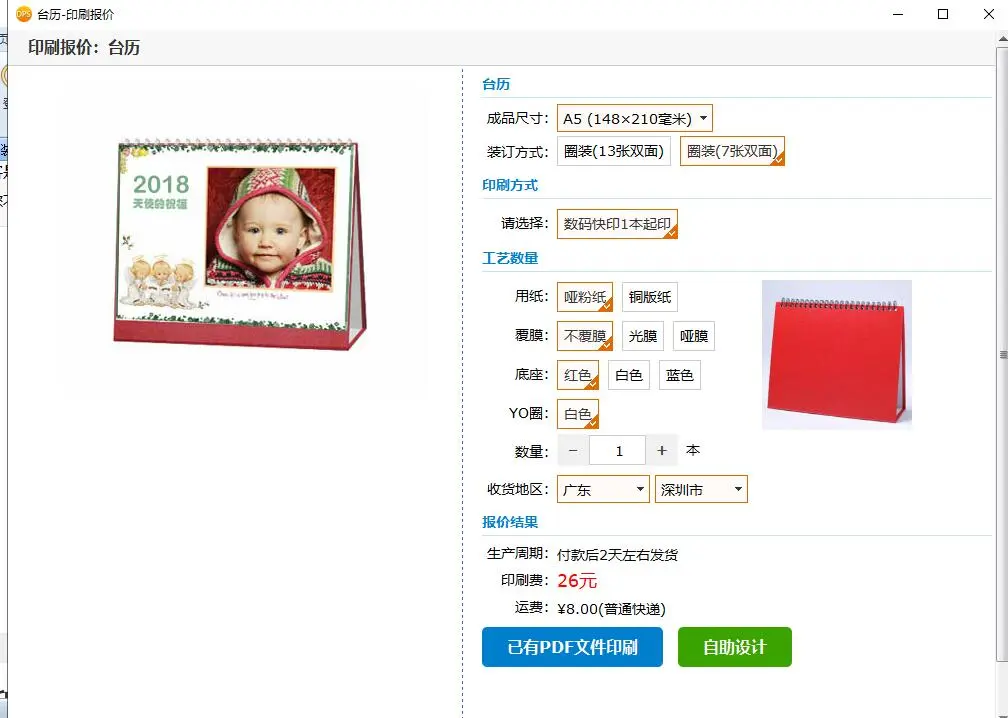Open the 成品尺寸 A5 size dropdown
1008x718 pixels.
[x=634, y=118]
